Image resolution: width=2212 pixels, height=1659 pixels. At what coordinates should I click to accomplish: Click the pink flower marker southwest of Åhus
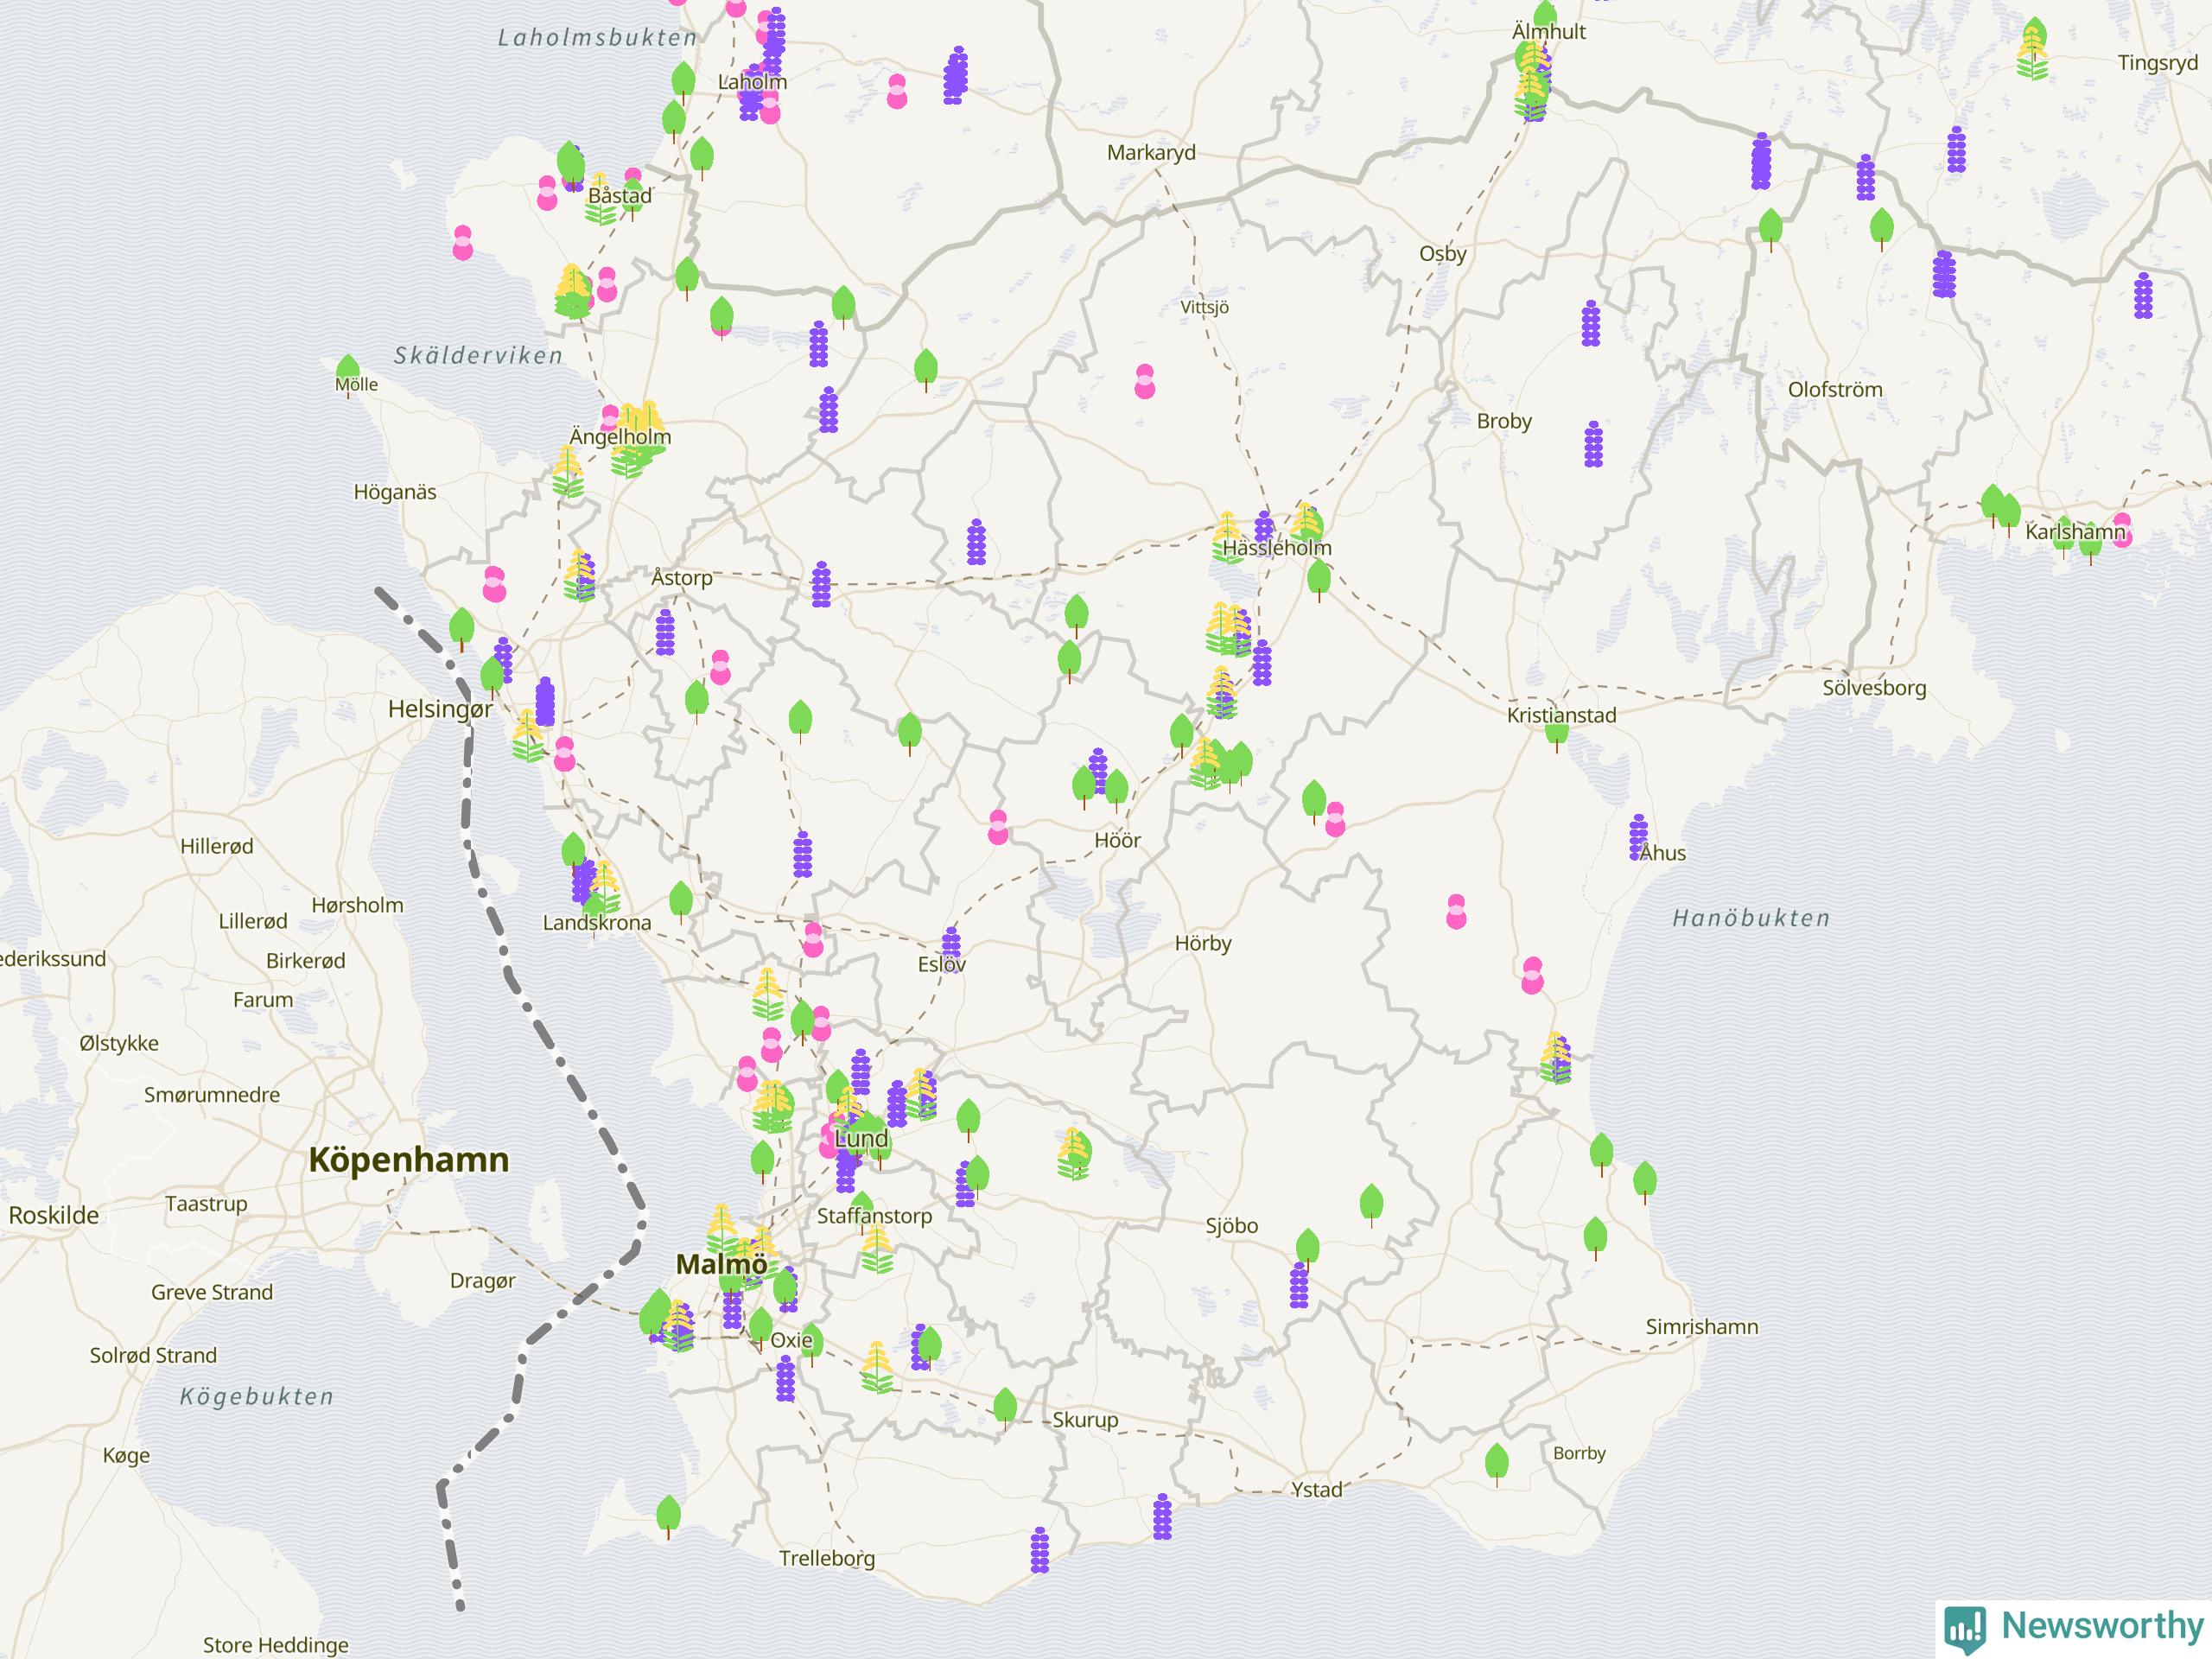1457,911
